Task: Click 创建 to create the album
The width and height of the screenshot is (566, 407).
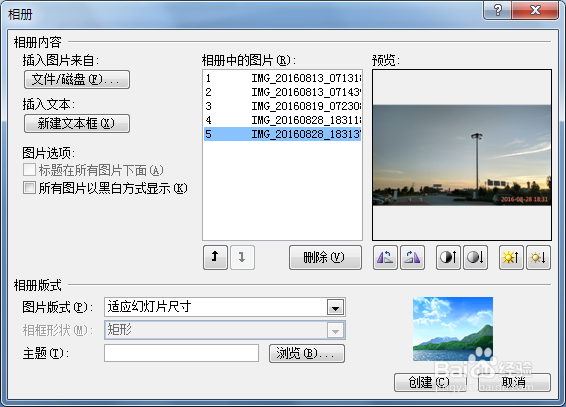Action: coord(430,382)
